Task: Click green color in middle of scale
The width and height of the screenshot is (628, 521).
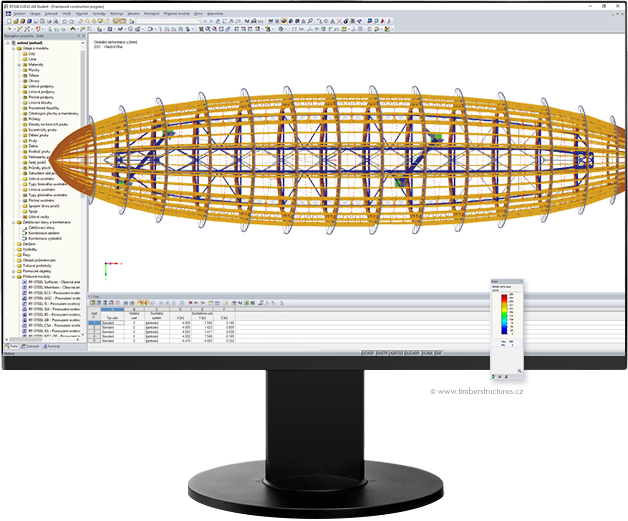Action: [x=504, y=315]
